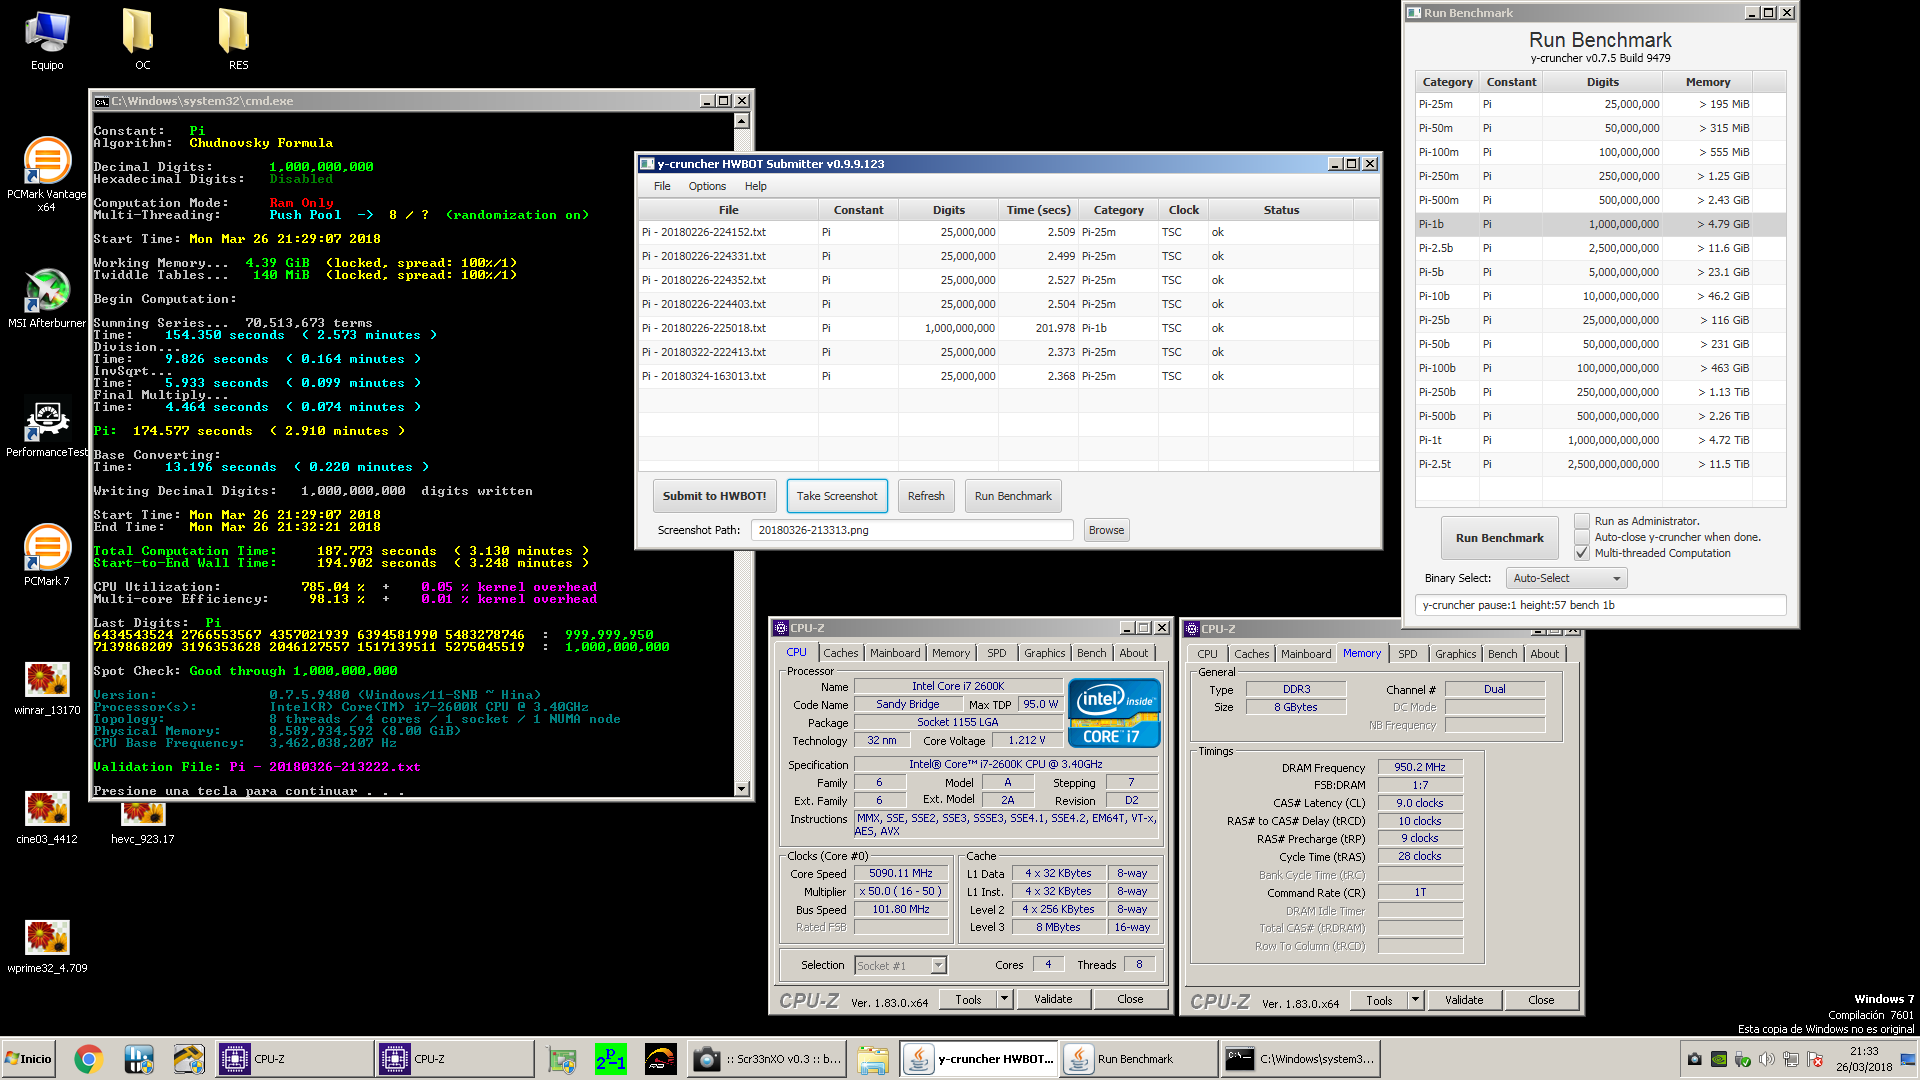This screenshot has width=1920, height=1080.
Task: Toggle Multi-threaded Computation checkbox
Action: tap(1582, 553)
